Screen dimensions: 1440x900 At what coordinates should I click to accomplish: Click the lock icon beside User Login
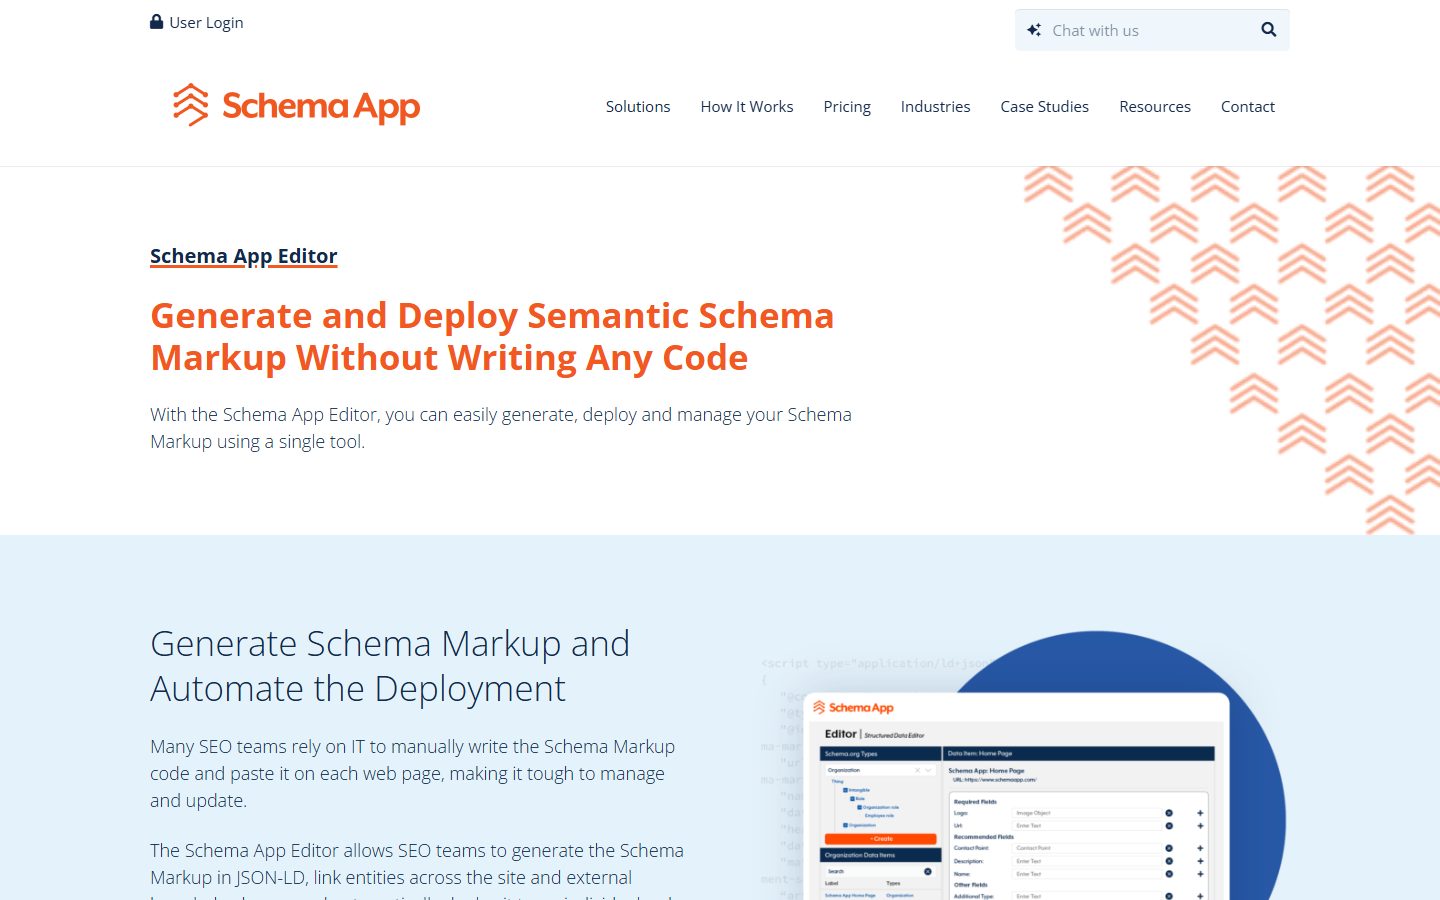pos(156,22)
